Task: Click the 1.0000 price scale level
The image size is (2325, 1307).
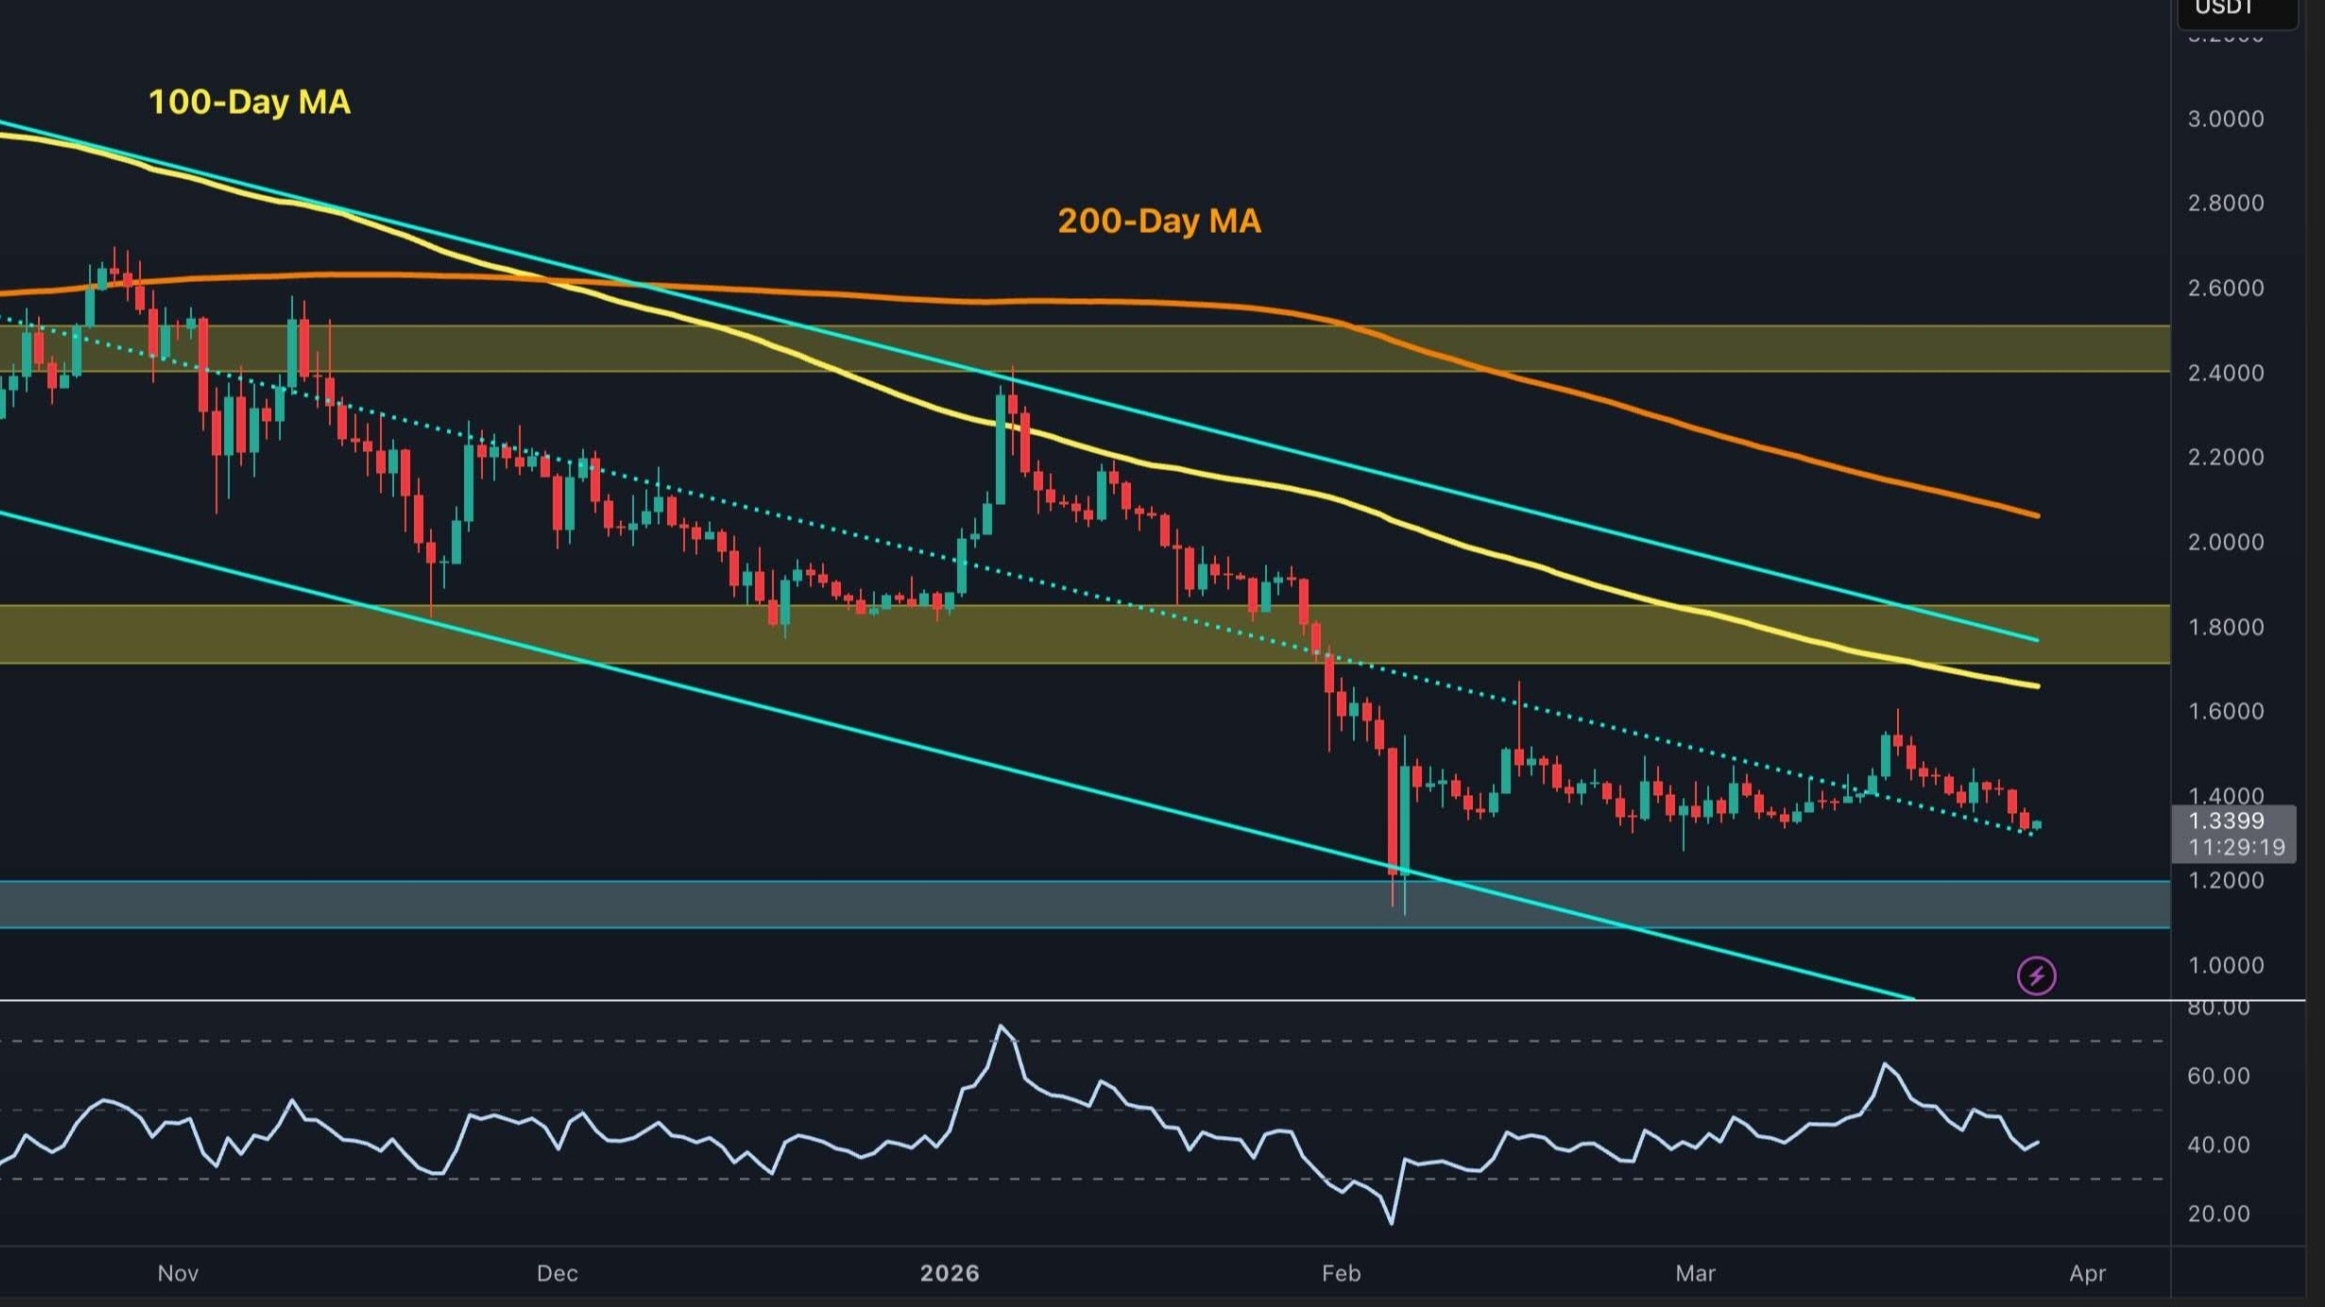Action: [x=2225, y=966]
